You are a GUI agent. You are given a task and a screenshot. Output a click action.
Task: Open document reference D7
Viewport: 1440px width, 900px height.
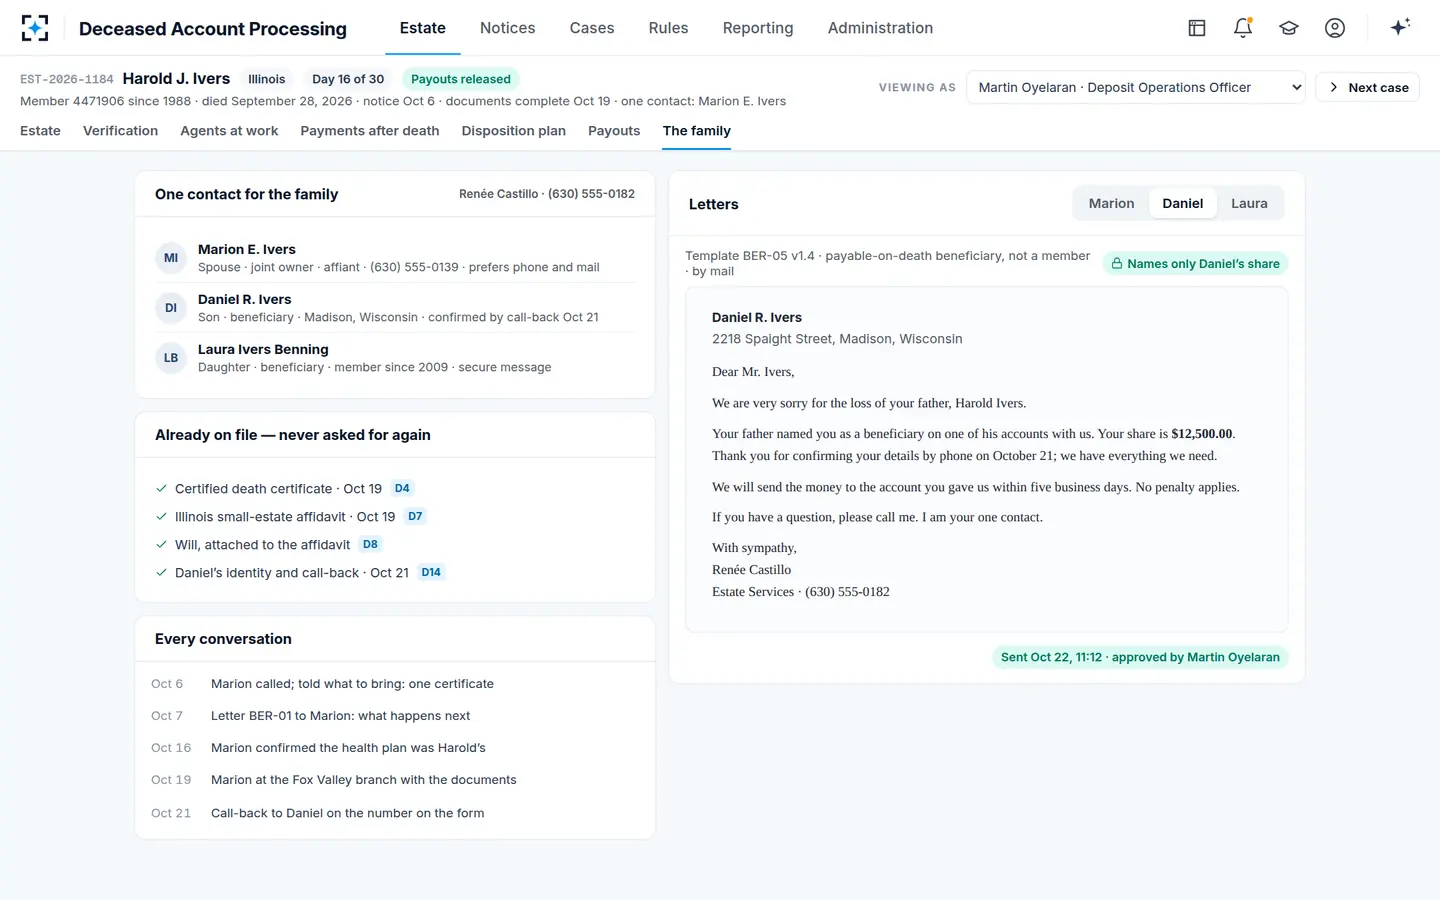click(415, 517)
